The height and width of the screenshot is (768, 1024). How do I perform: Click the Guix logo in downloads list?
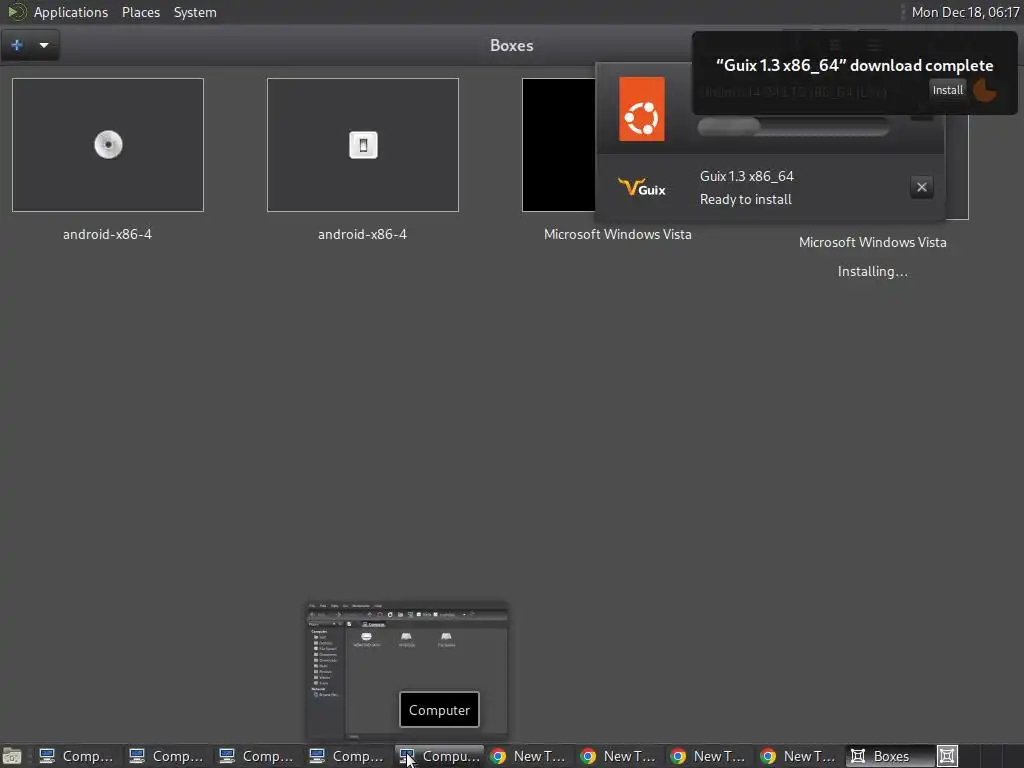click(x=641, y=188)
